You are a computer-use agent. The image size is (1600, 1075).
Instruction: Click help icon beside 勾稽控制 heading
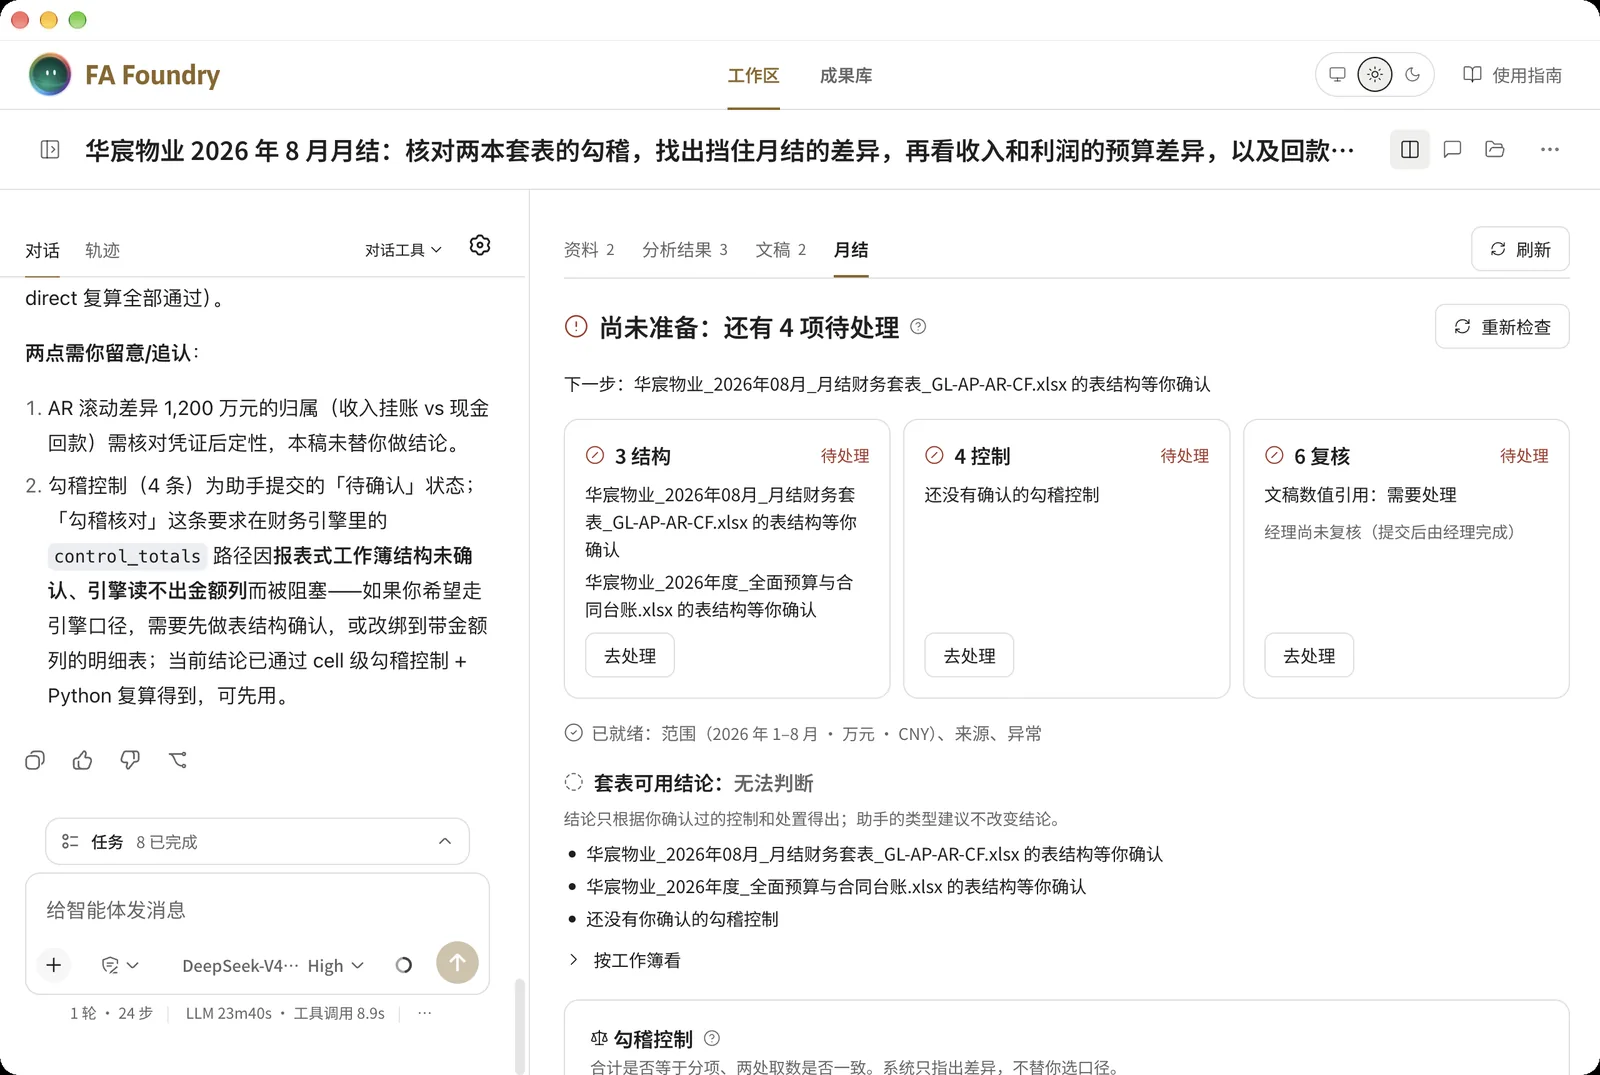coord(712,1039)
